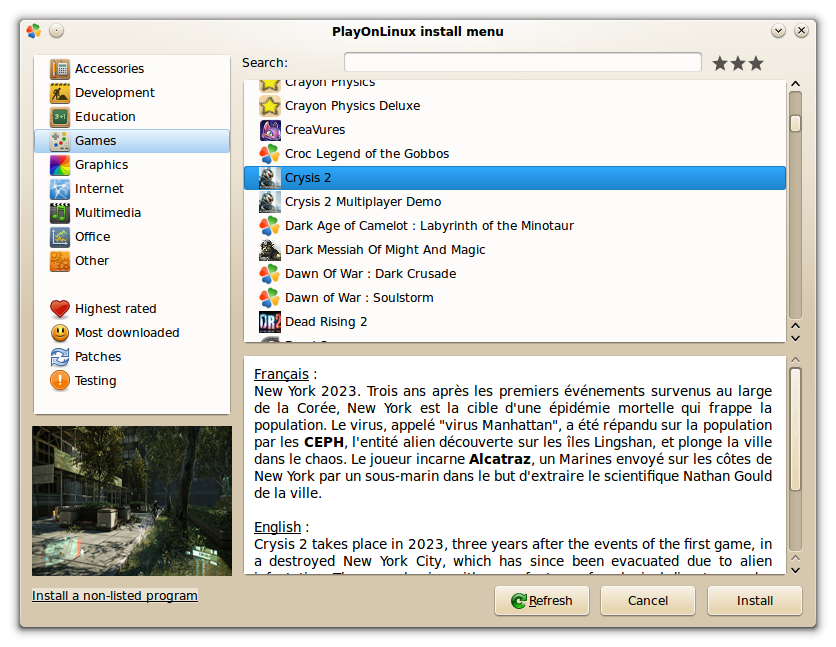Click the Development category icon
Screen dimensions: 836x647
click(x=60, y=93)
